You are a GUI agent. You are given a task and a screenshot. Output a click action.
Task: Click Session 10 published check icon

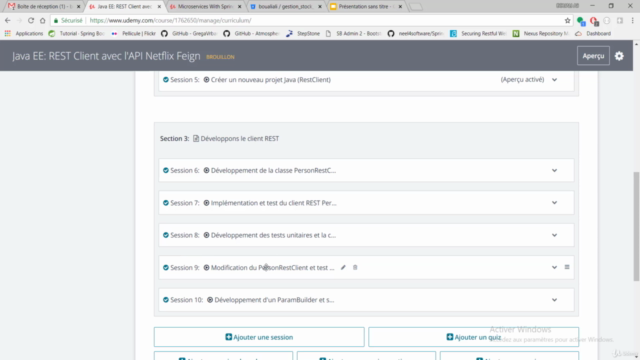click(166, 300)
